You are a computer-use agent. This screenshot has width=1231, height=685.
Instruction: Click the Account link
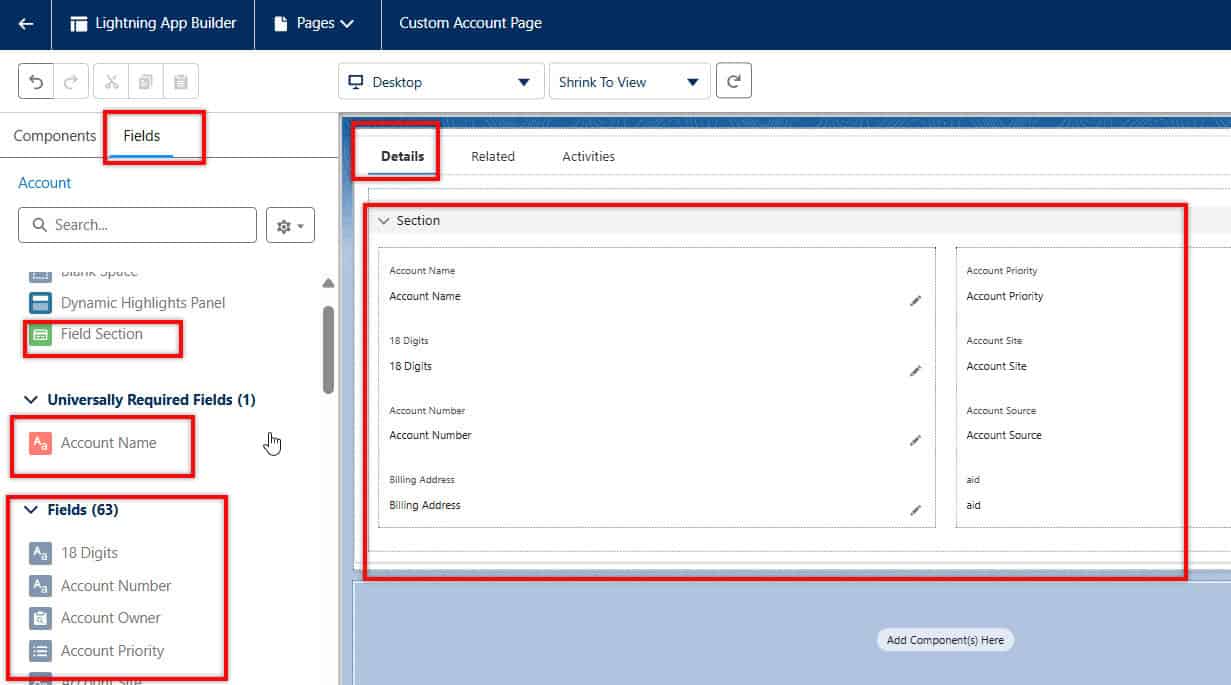point(45,183)
